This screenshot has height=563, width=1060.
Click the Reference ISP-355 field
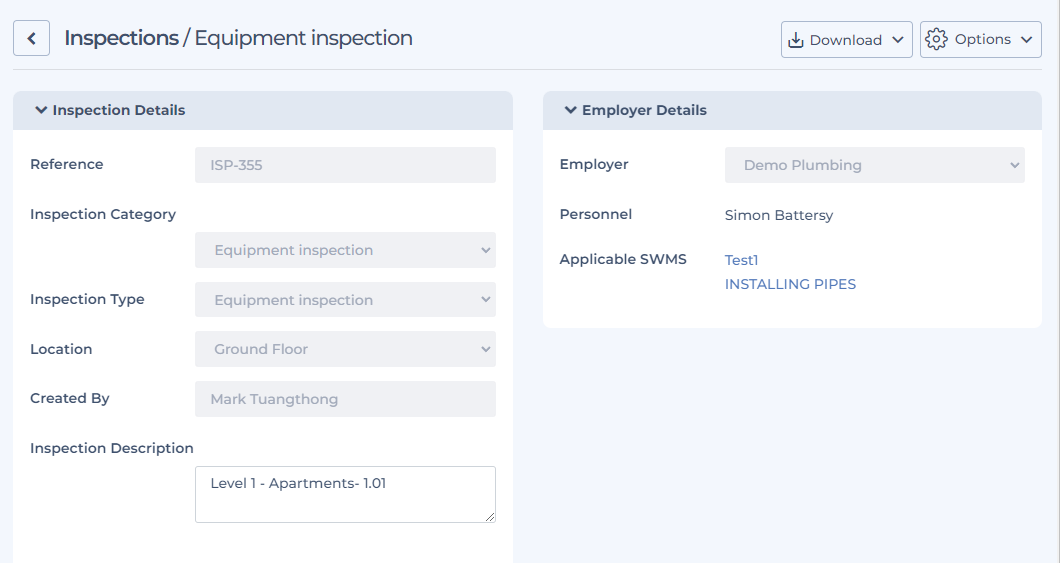pyautogui.click(x=345, y=165)
